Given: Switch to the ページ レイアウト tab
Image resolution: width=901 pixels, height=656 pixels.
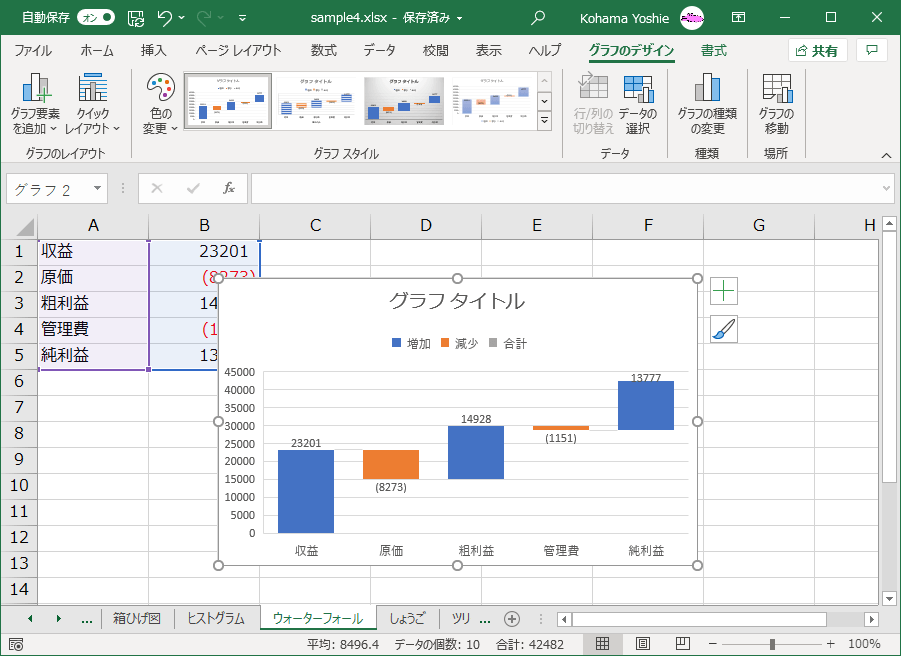Looking at the screenshot, I should click(x=238, y=51).
